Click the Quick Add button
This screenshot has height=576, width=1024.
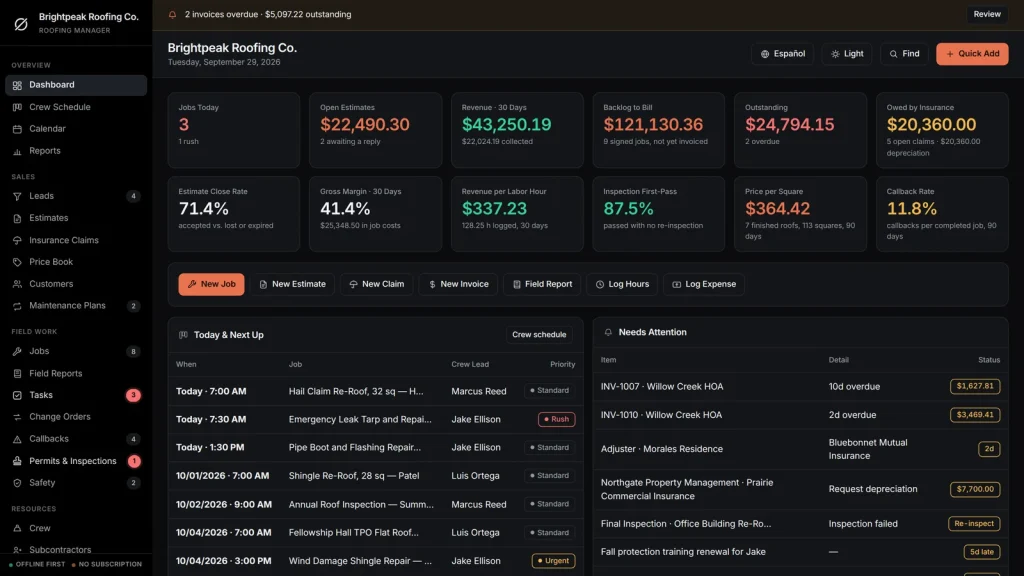[x=972, y=54]
